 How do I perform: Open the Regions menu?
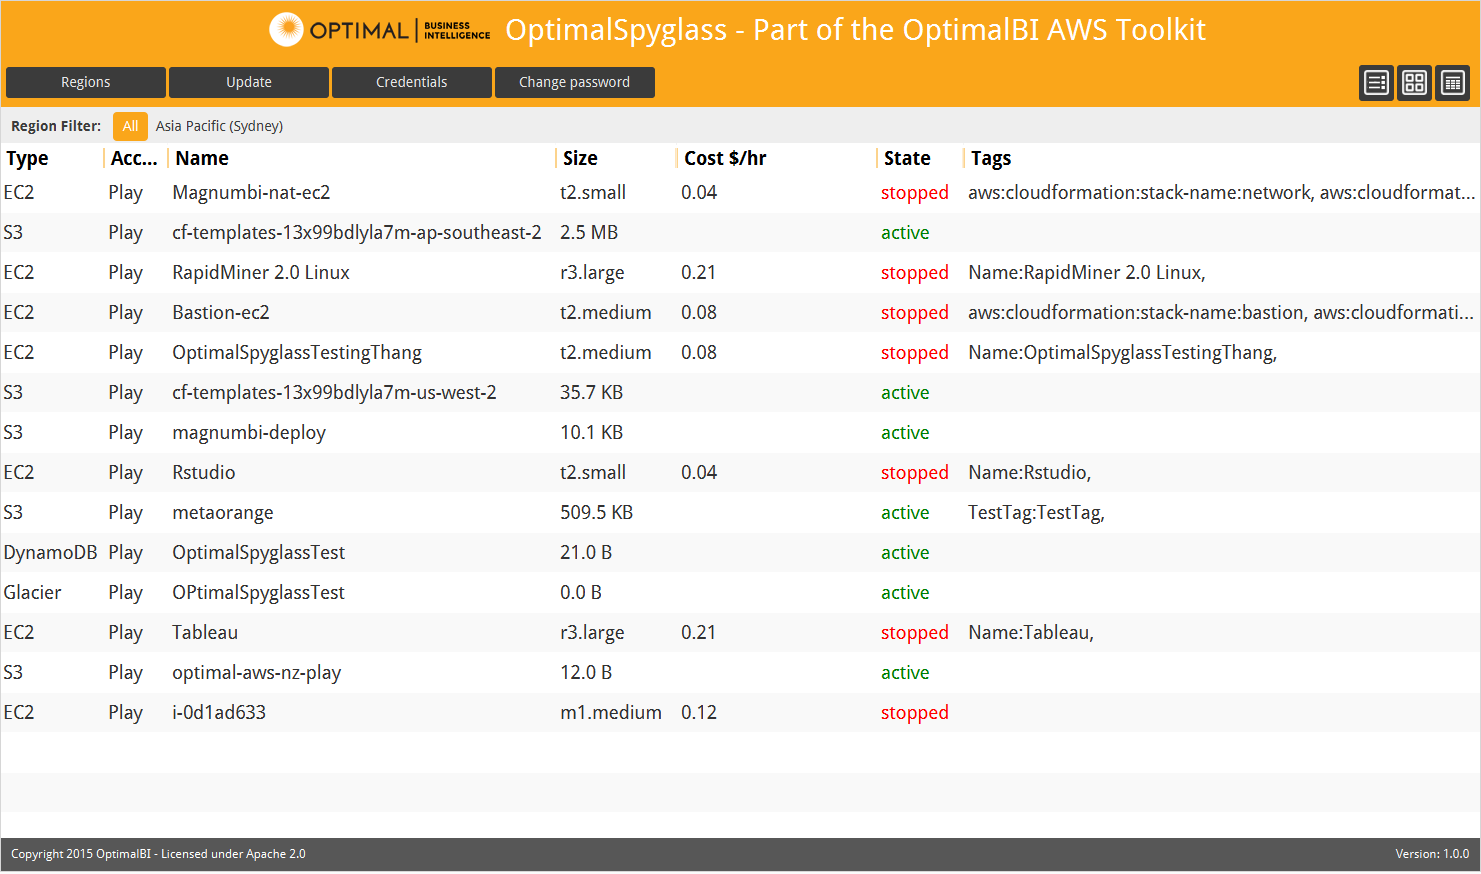point(86,82)
